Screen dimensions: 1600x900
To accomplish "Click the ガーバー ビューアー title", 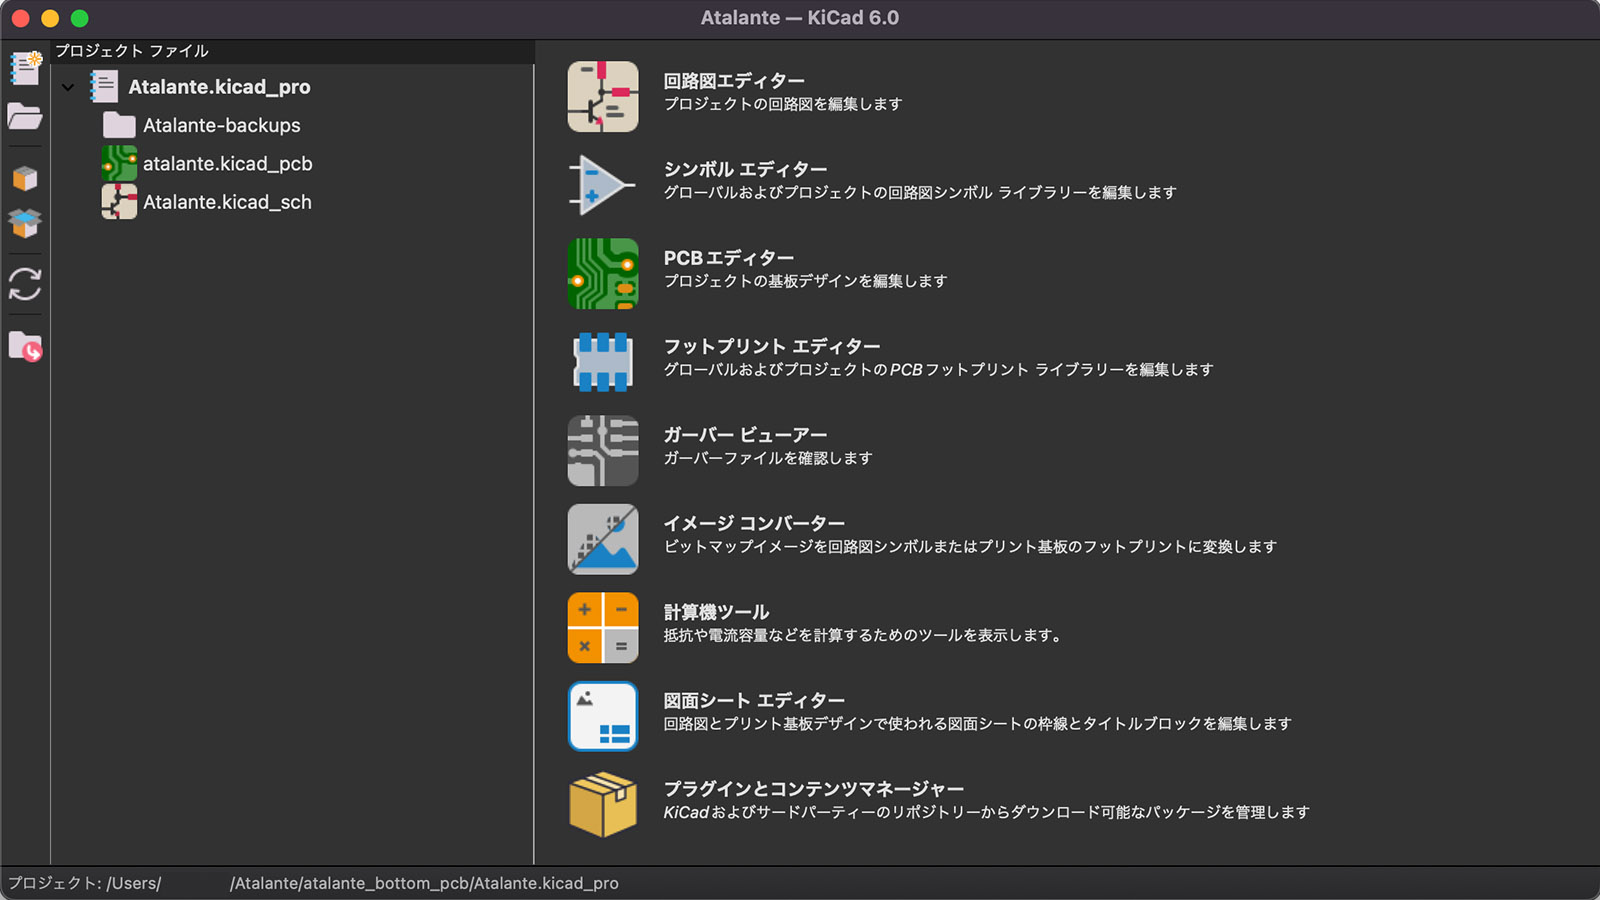I will (746, 435).
